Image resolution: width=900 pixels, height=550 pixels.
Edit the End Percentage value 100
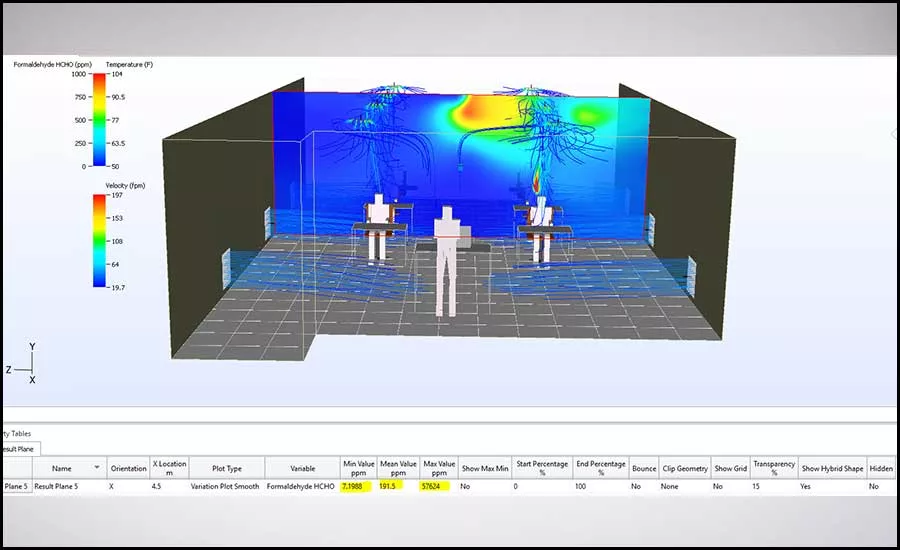[601, 486]
